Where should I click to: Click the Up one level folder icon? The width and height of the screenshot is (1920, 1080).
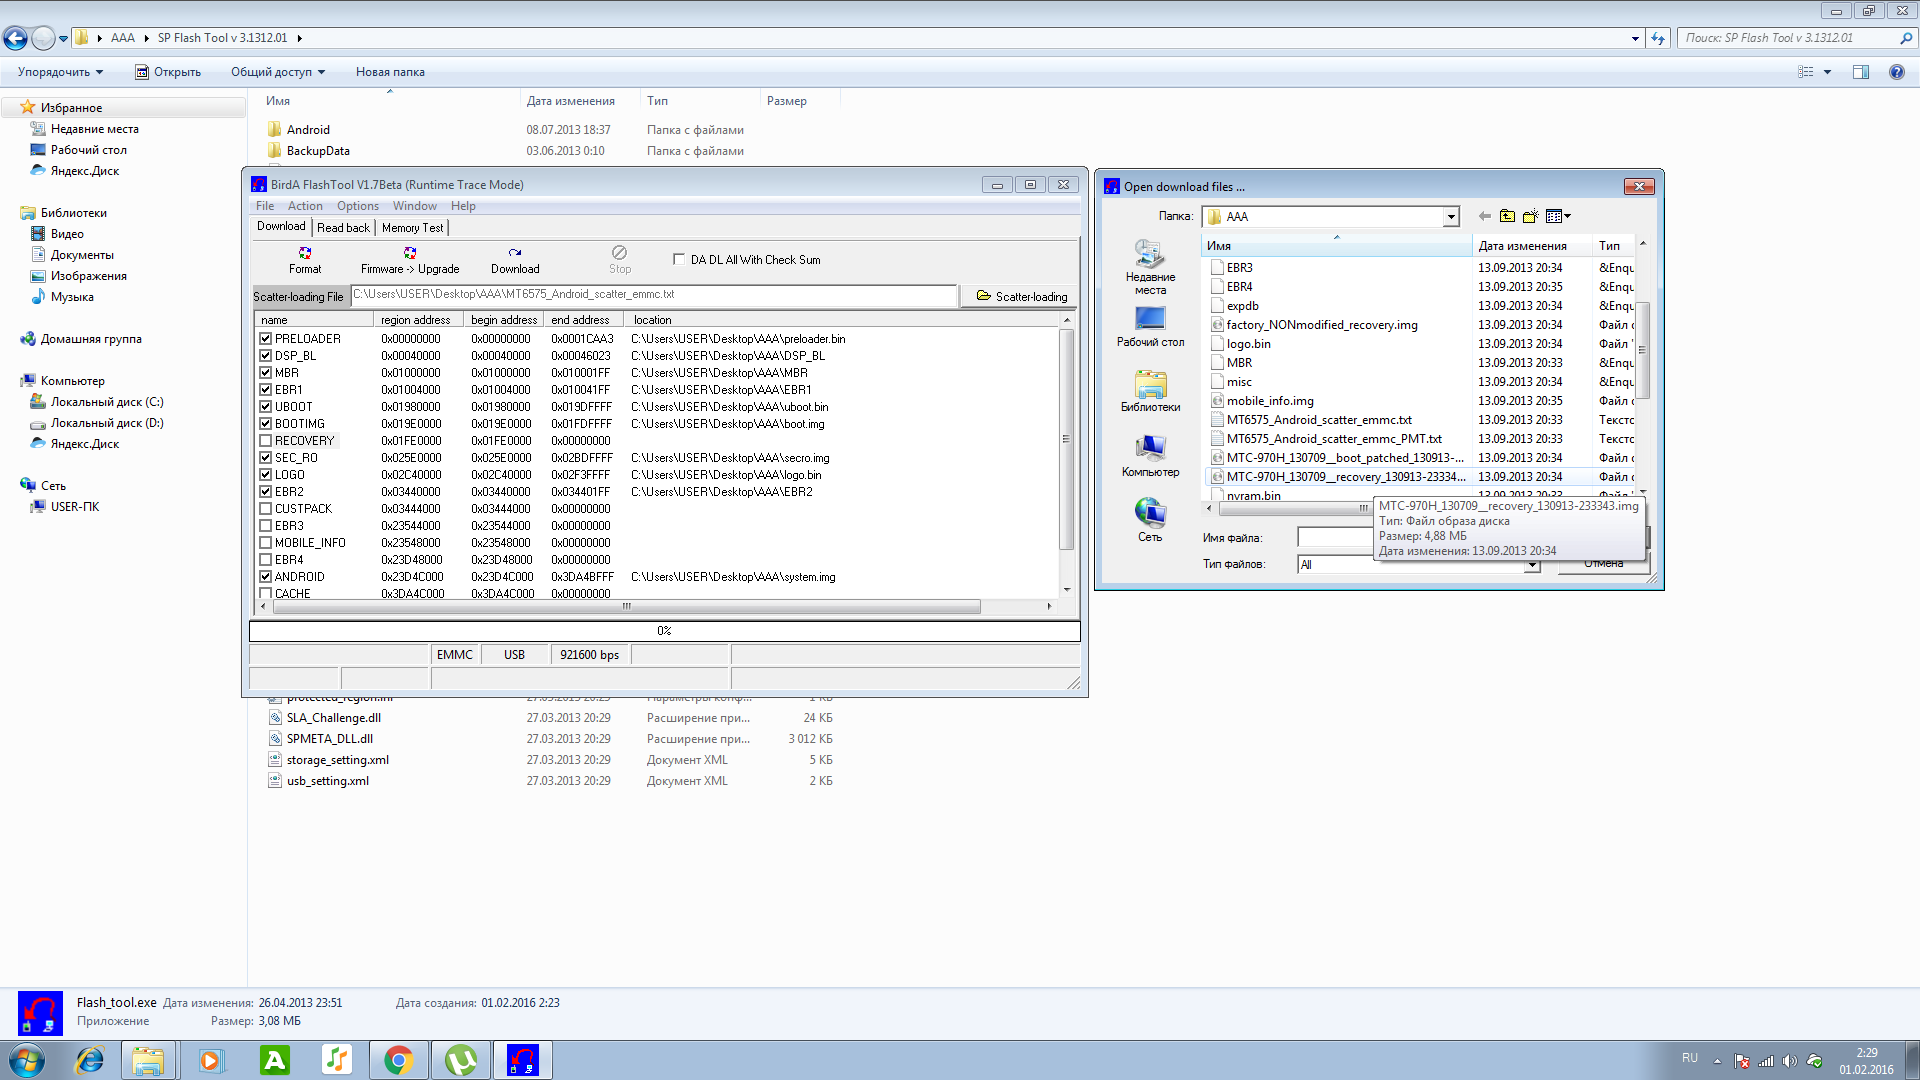(1507, 216)
